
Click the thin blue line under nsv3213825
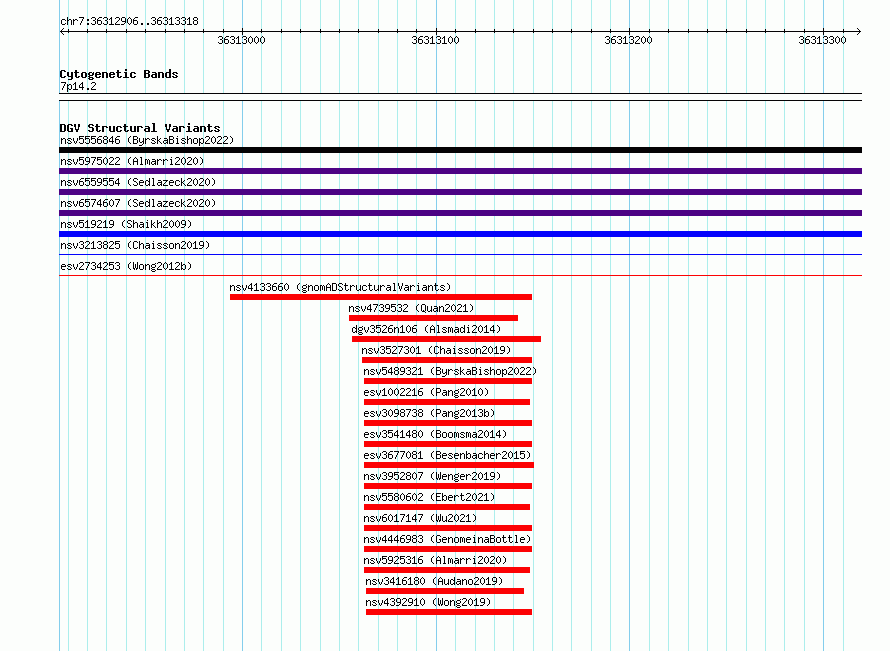pyautogui.click(x=460, y=254)
